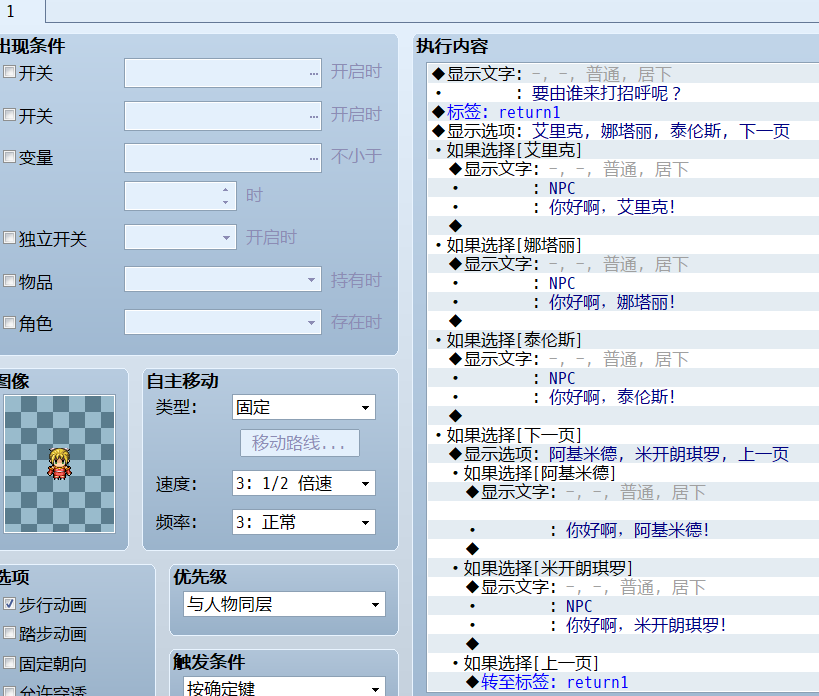Select the line 你好啊，艾里克!
This screenshot has width=819, height=696.
click(623, 207)
